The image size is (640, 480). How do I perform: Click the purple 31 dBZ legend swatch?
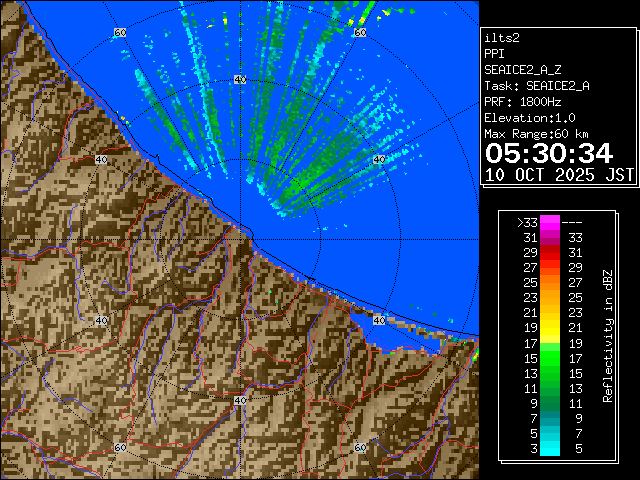pos(550,238)
